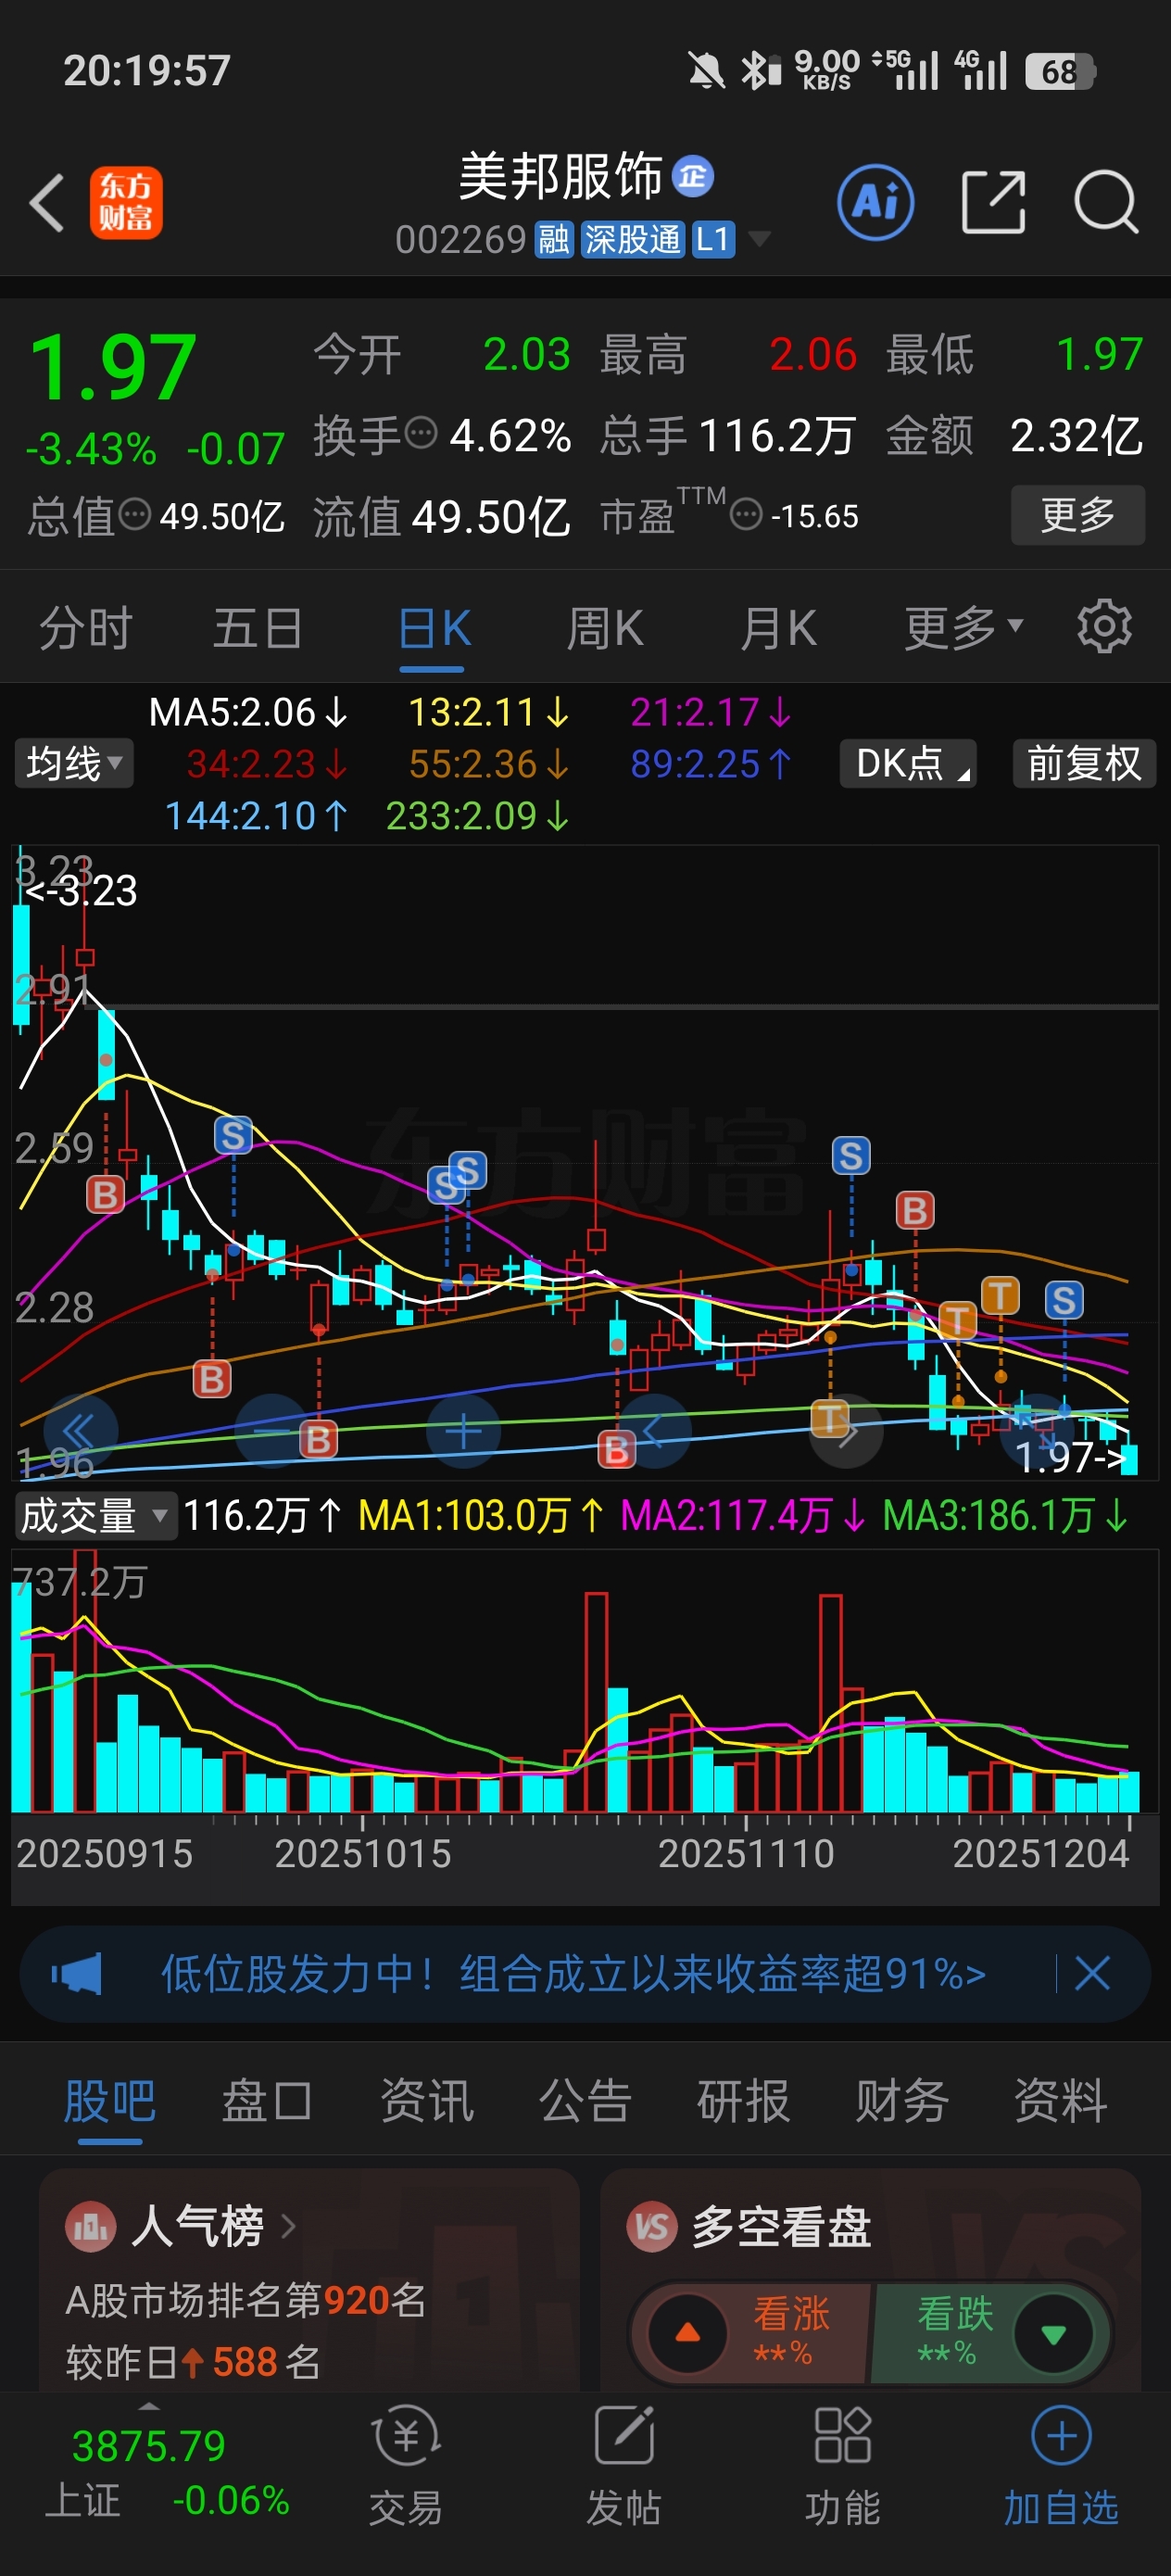1171x2576 pixels.
Task: Tap the 20251110 date label
Action: (746, 1853)
